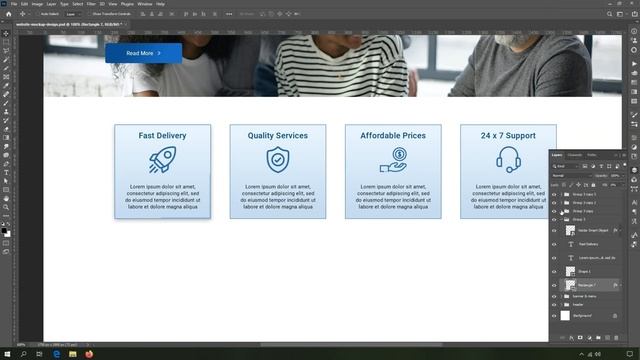Click the Background layer thumbnail
Image resolution: width=640 pixels, height=360 pixels.
pyautogui.click(x=565, y=316)
